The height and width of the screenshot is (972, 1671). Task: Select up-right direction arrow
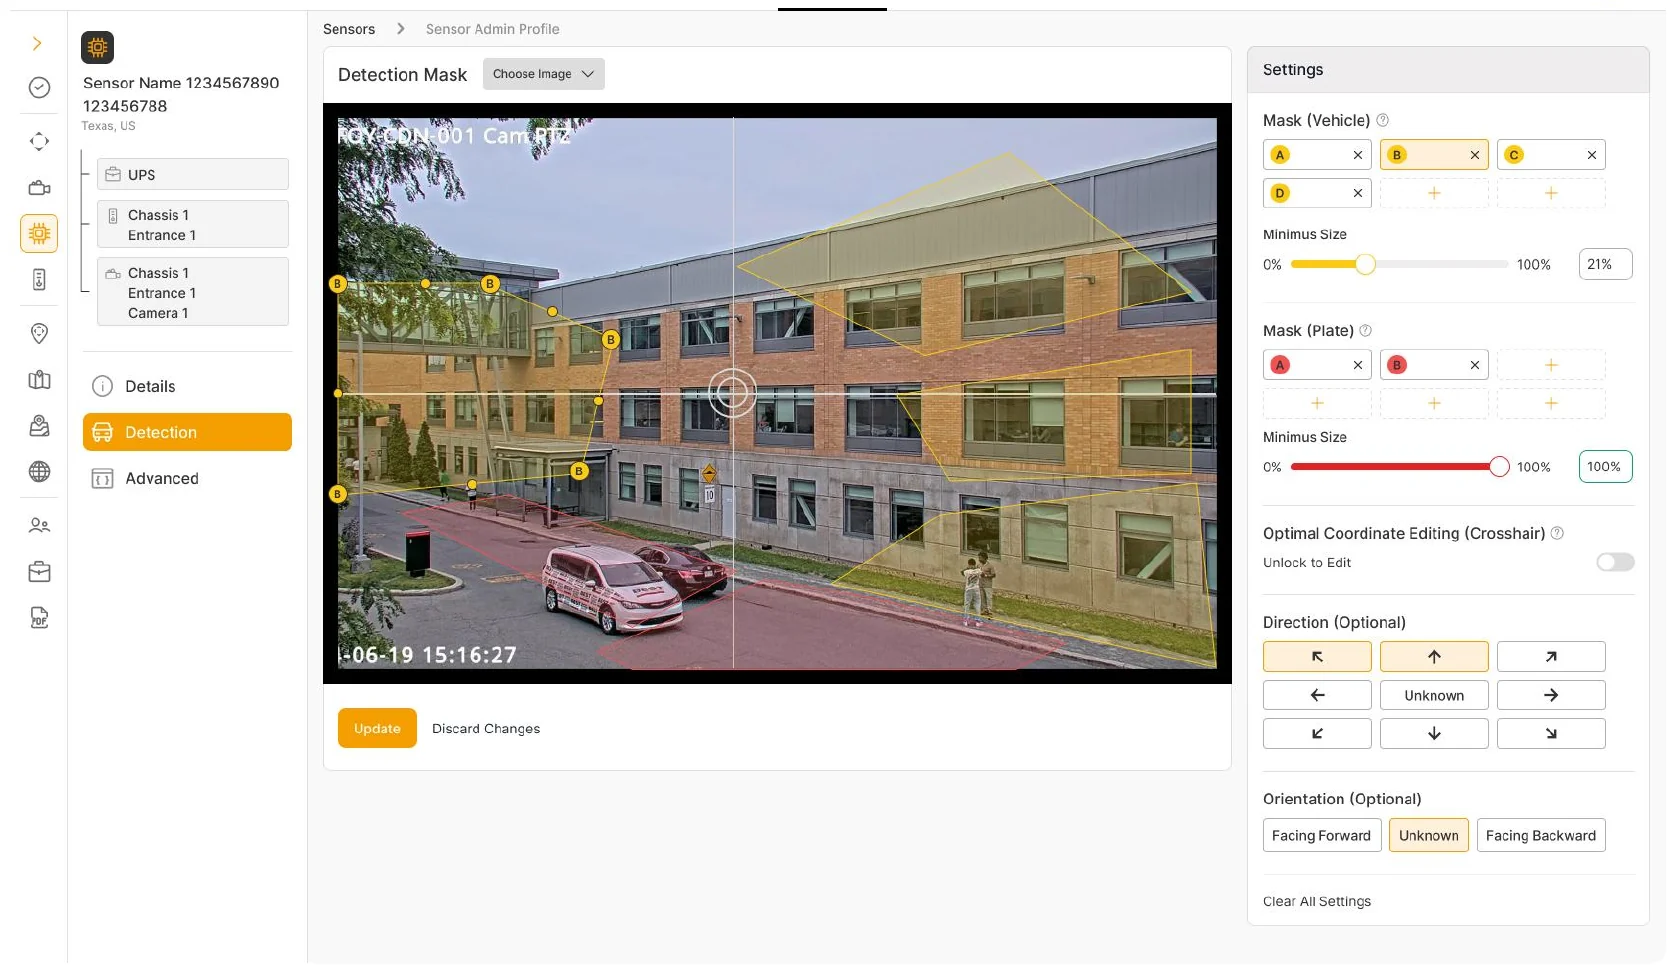pos(1551,657)
